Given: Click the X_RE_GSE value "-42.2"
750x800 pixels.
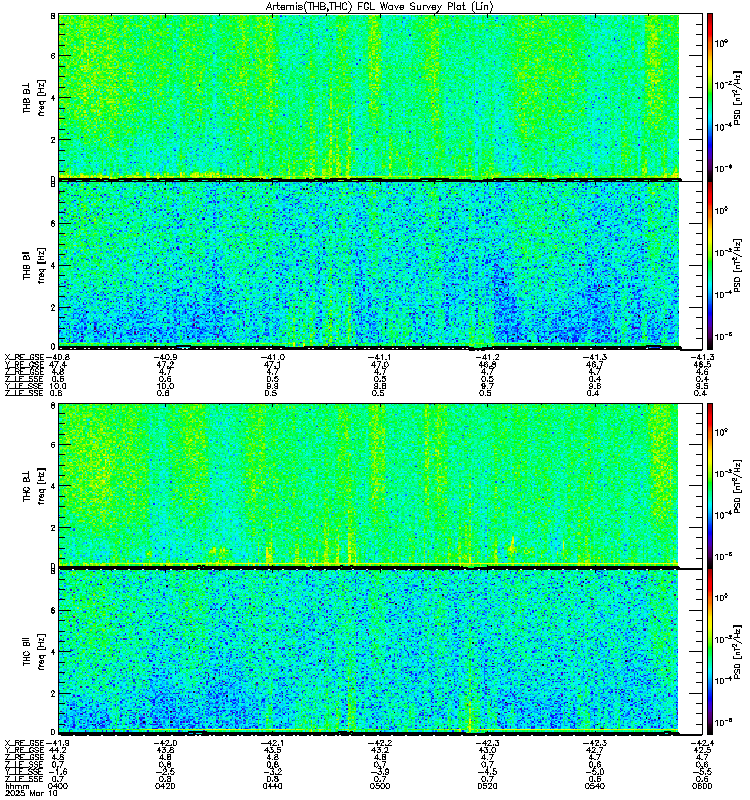Looking at the screenshot, I should click(380, 743).
